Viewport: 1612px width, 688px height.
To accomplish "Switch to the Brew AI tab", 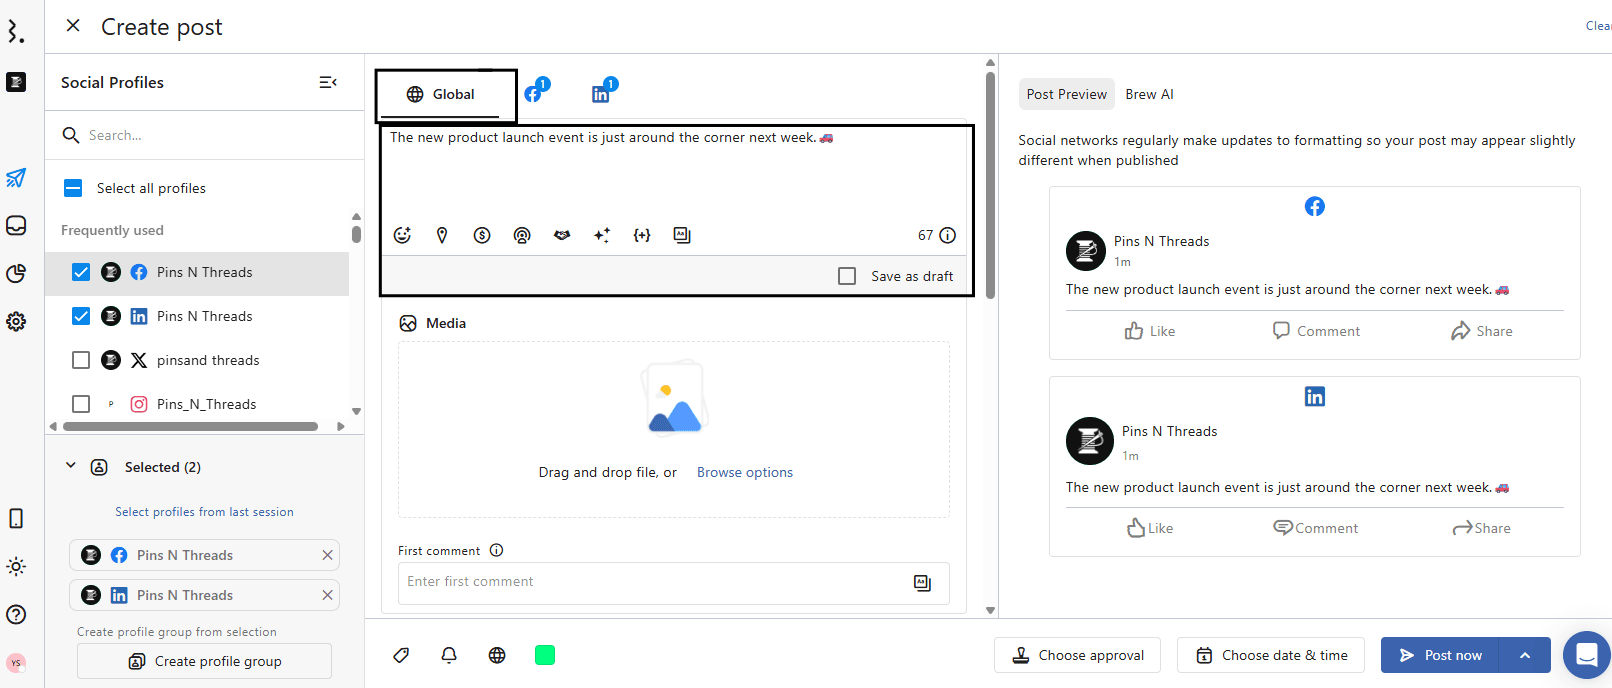I will tap(1149, 94).
